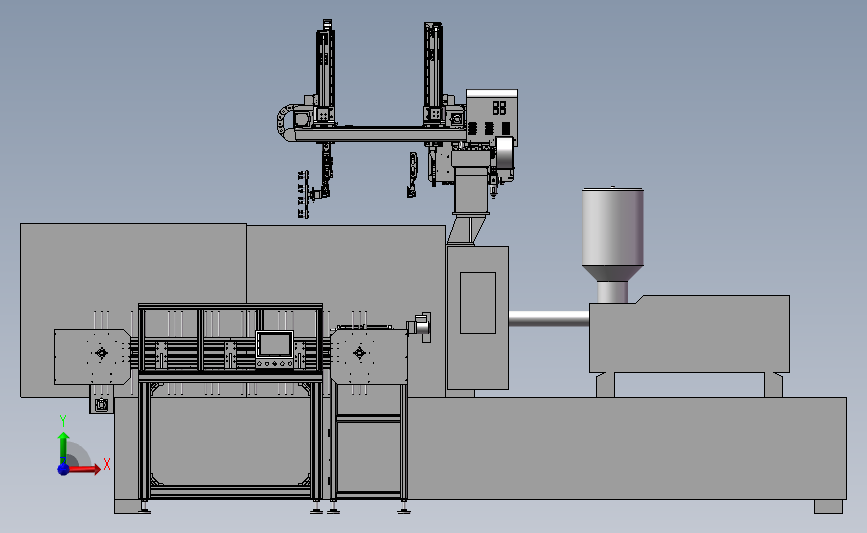
Task: Select the left octagonal plate with diamond mark
Action: point(93,357)
